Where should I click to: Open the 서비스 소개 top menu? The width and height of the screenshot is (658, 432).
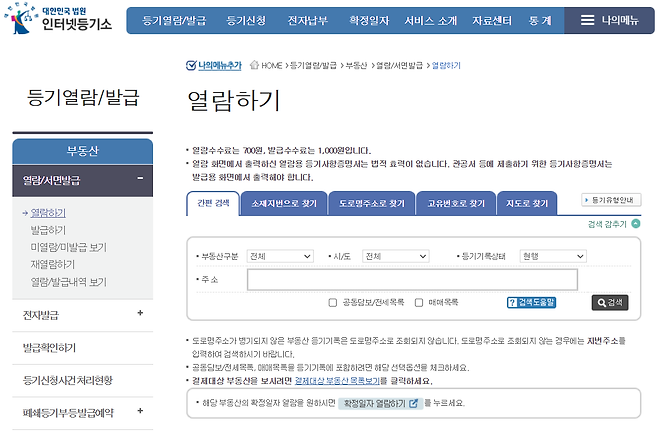click(431, 21)
